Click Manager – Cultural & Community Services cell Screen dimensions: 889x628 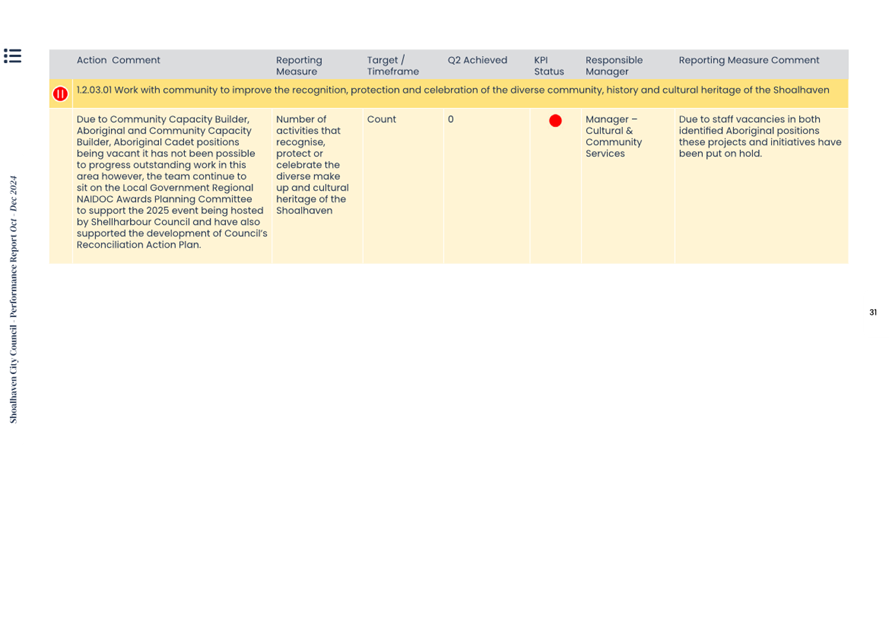point(613,136)
